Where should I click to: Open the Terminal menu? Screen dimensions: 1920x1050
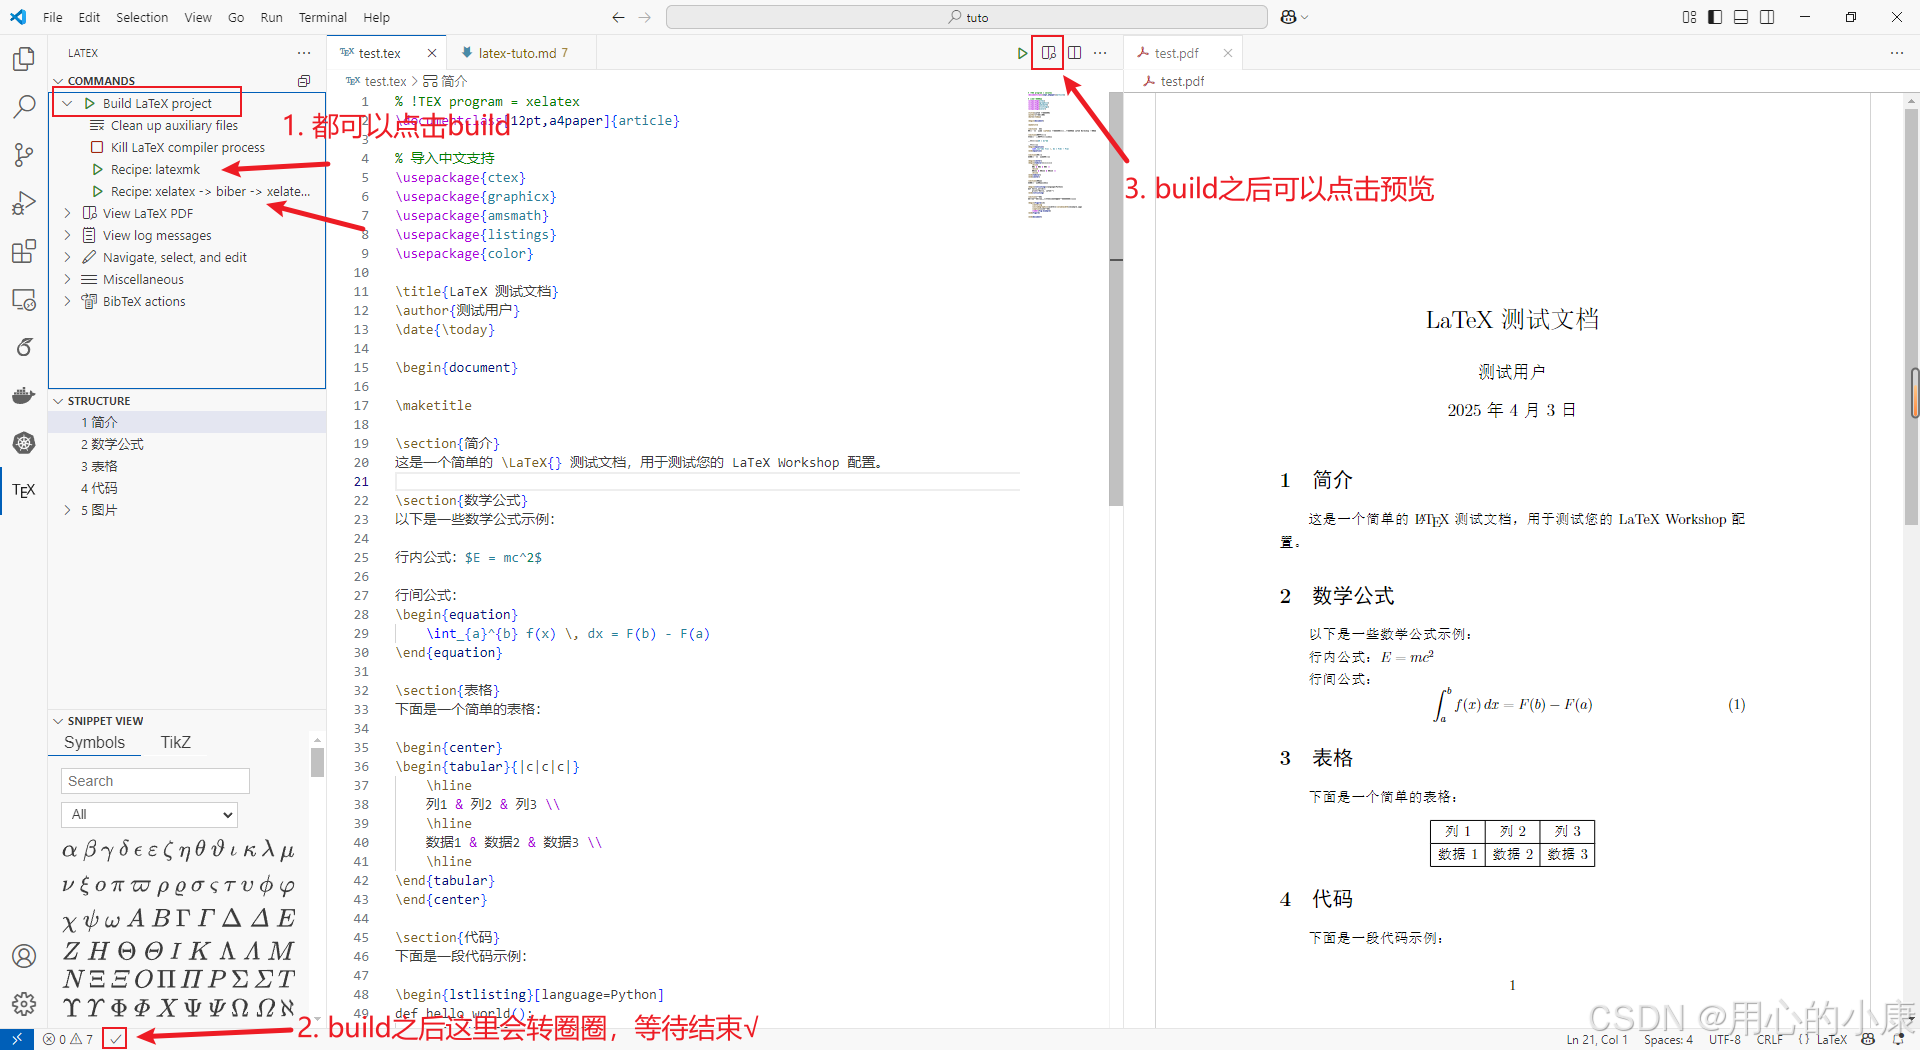[x=323, y=17]
